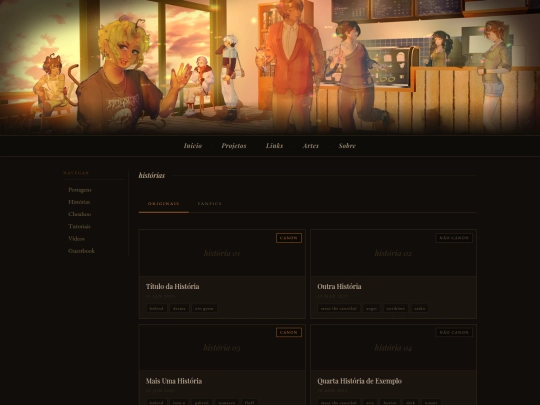
Task: Click the história 04 cover thumbnail
Action: point(393,348)
